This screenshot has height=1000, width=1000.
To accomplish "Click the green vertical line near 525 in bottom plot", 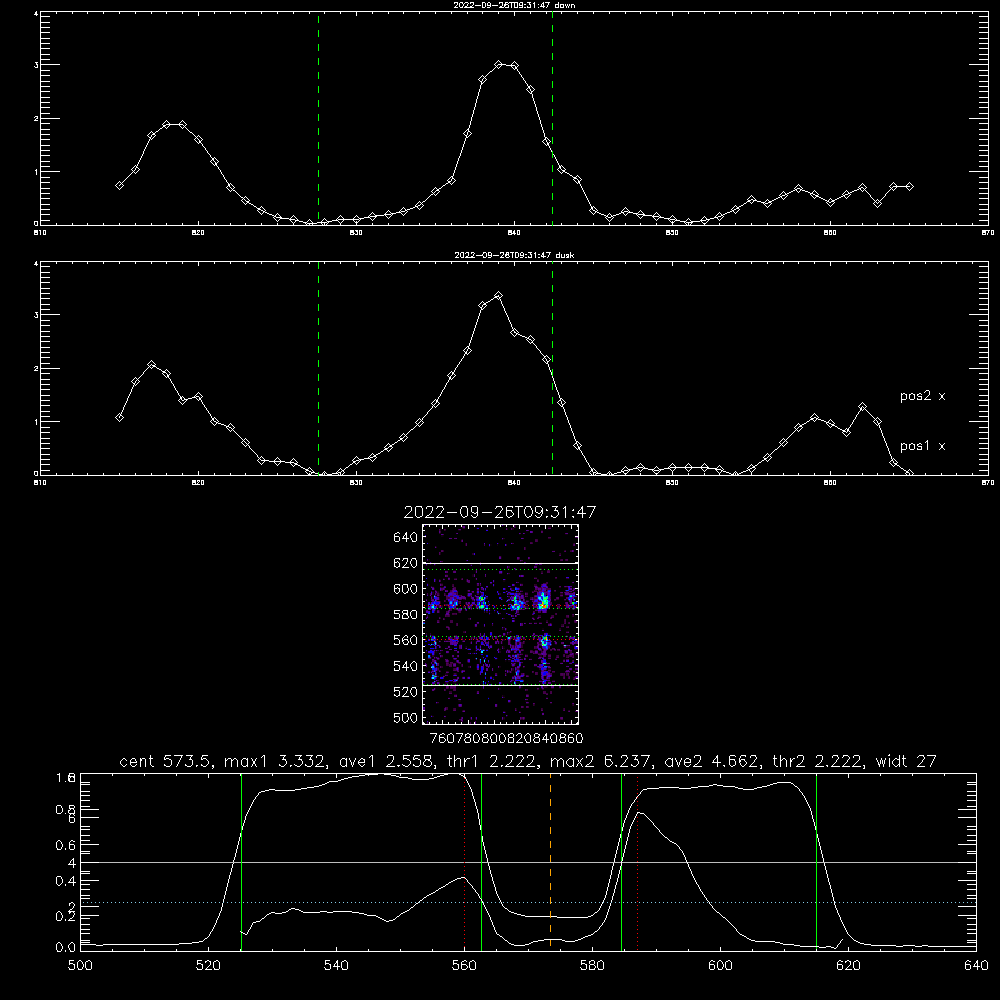I will click(241, 862).
